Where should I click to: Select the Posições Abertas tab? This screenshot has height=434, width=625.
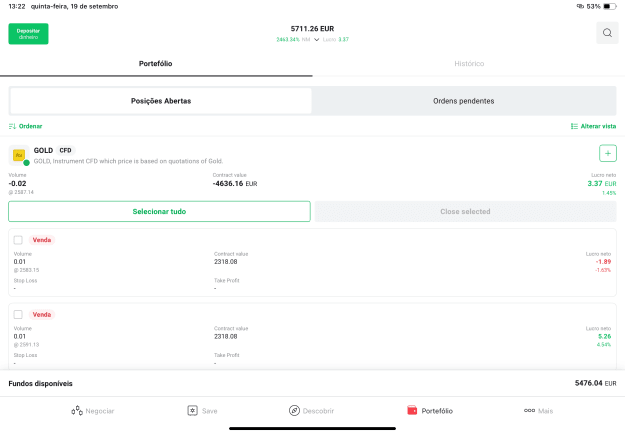coord(161,101)
